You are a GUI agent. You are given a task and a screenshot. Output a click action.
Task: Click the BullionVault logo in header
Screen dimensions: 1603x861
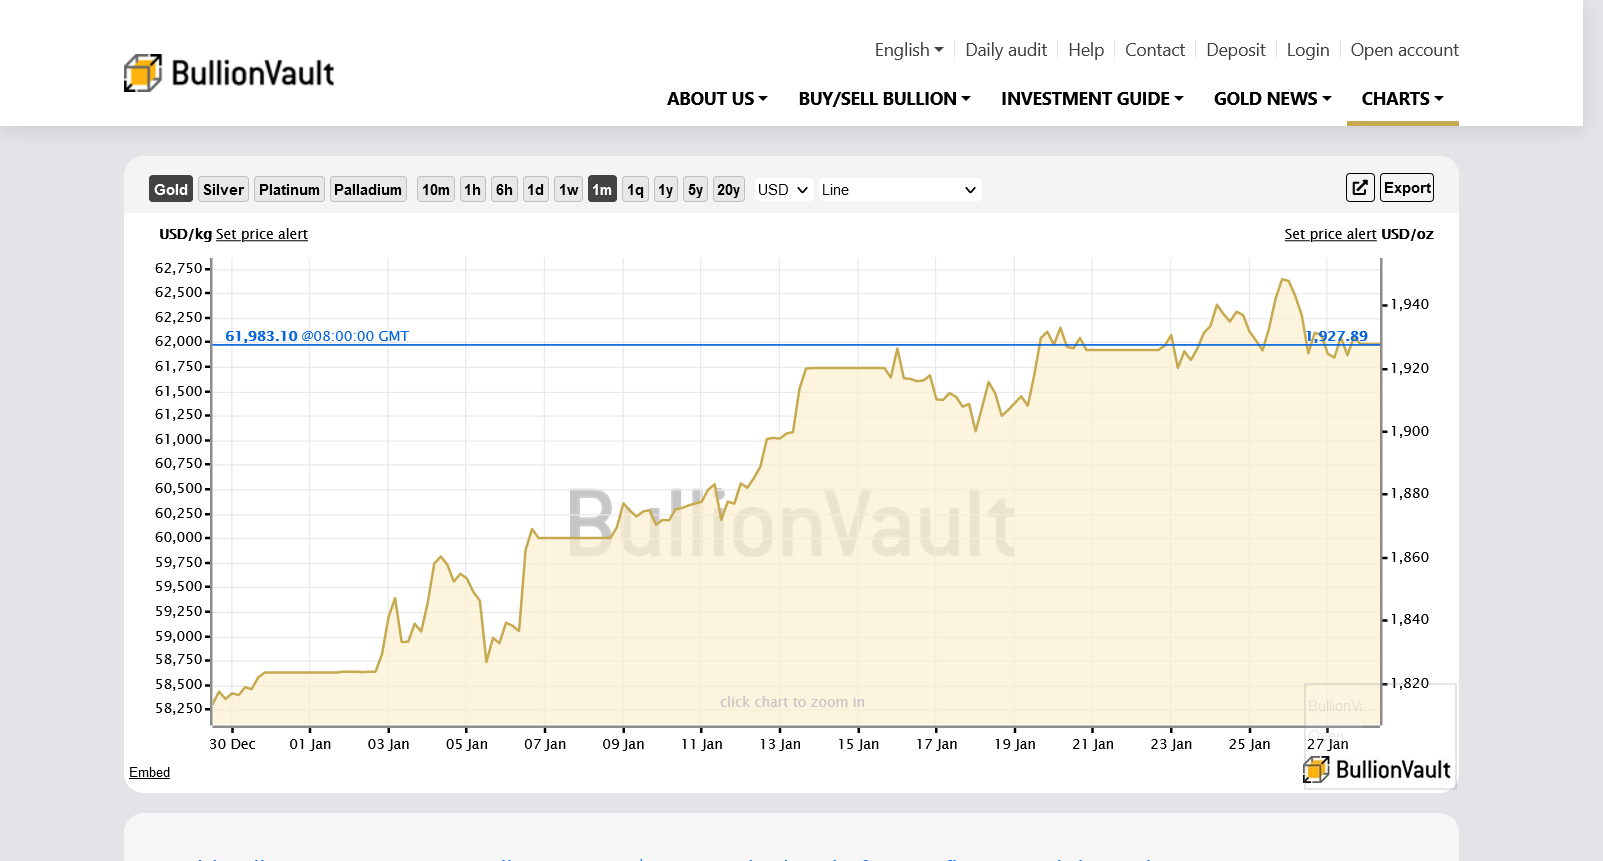tap(229, 73)
